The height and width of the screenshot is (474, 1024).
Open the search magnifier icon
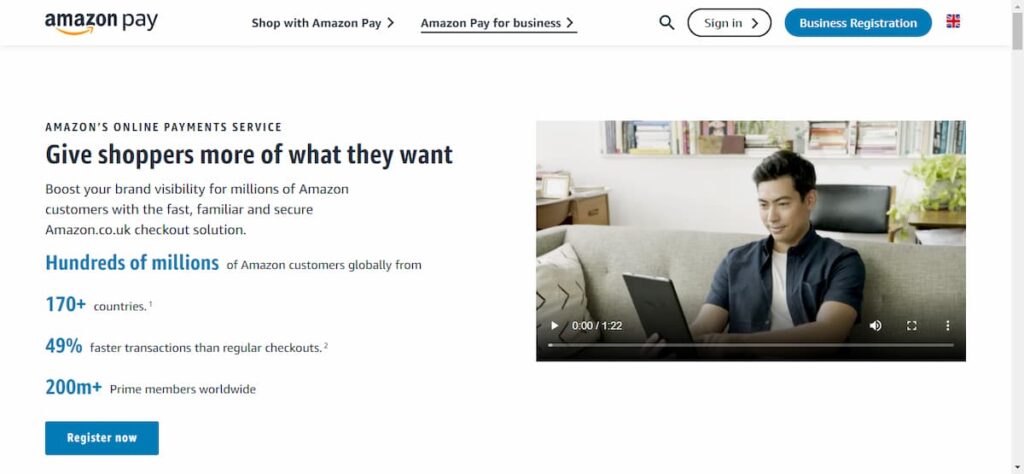point(666,23)
